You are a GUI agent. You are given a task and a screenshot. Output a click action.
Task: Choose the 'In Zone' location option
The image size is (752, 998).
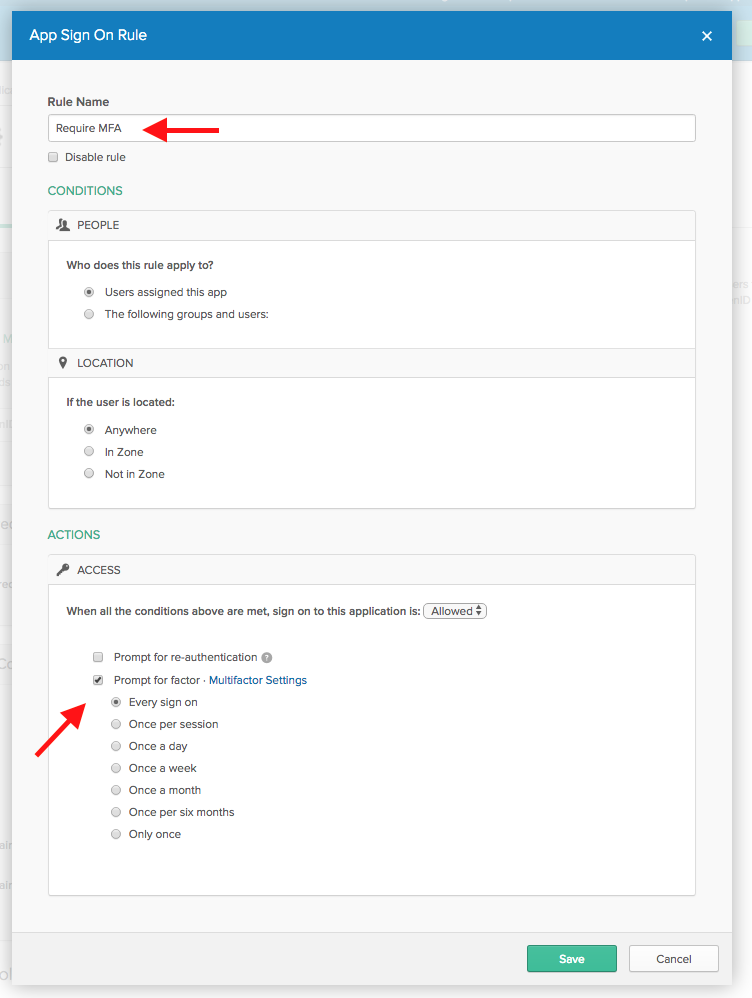(x=90, y=452)
